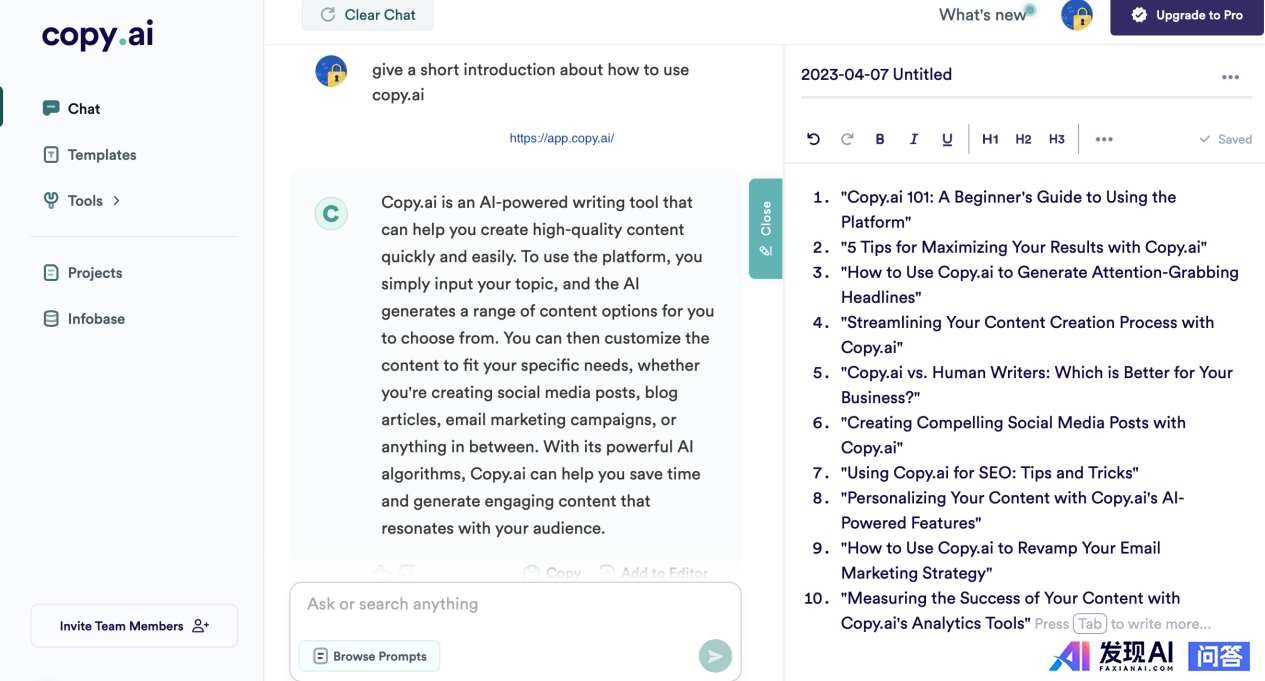Click the Tab key hint to write more
The image size is (1265, 681).
(1090, 624)
